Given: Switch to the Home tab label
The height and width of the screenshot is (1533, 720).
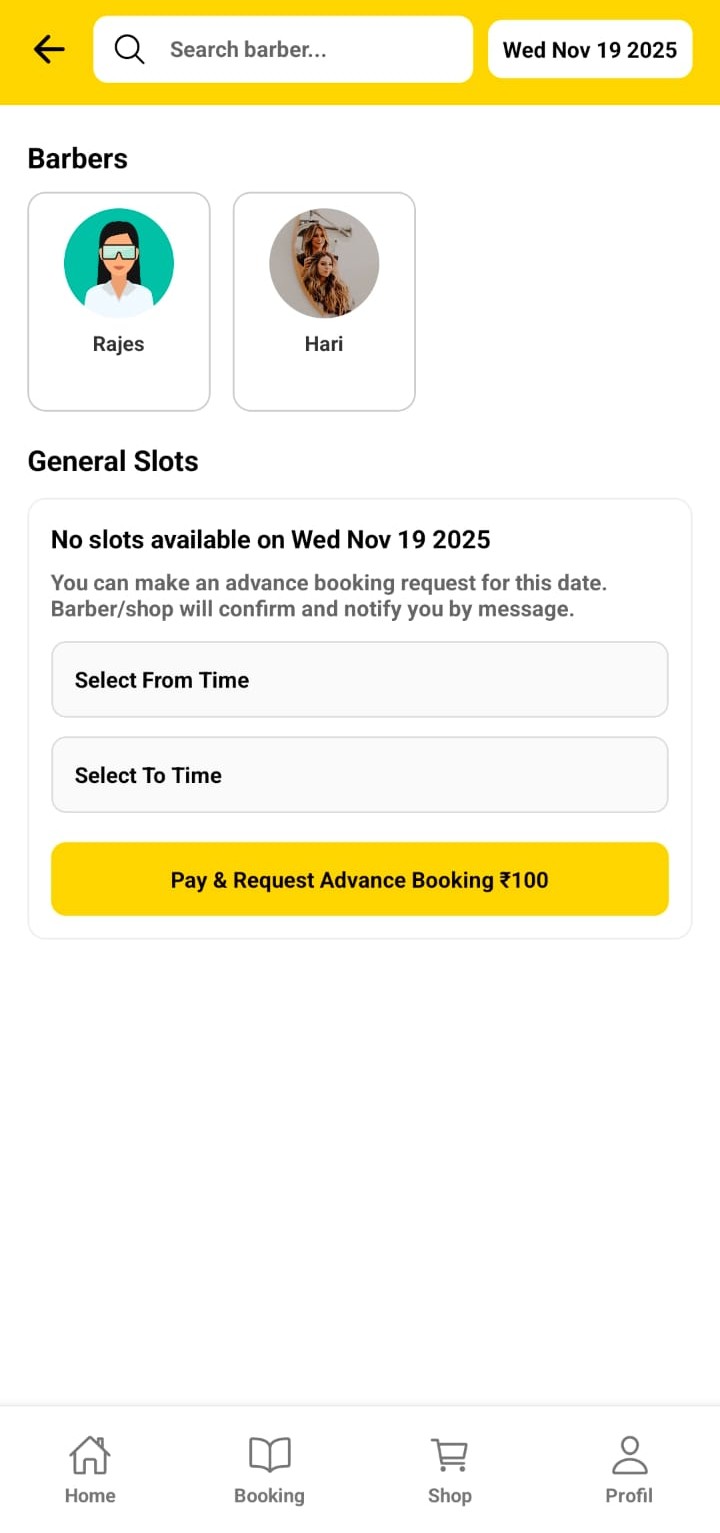Looking at the screenshot, I should tap(90, 1496).
